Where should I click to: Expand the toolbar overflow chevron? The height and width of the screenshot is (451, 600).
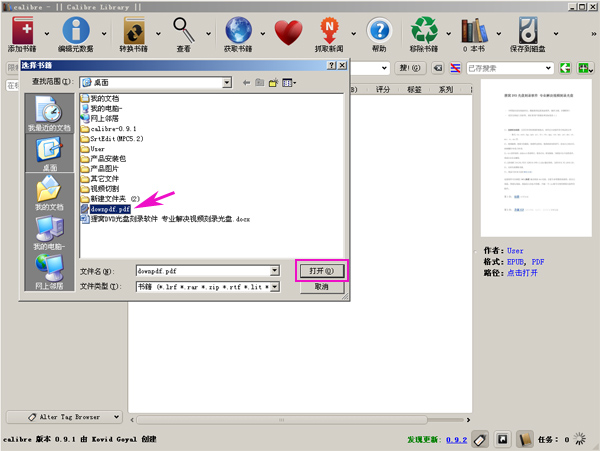tap(593, 34)
